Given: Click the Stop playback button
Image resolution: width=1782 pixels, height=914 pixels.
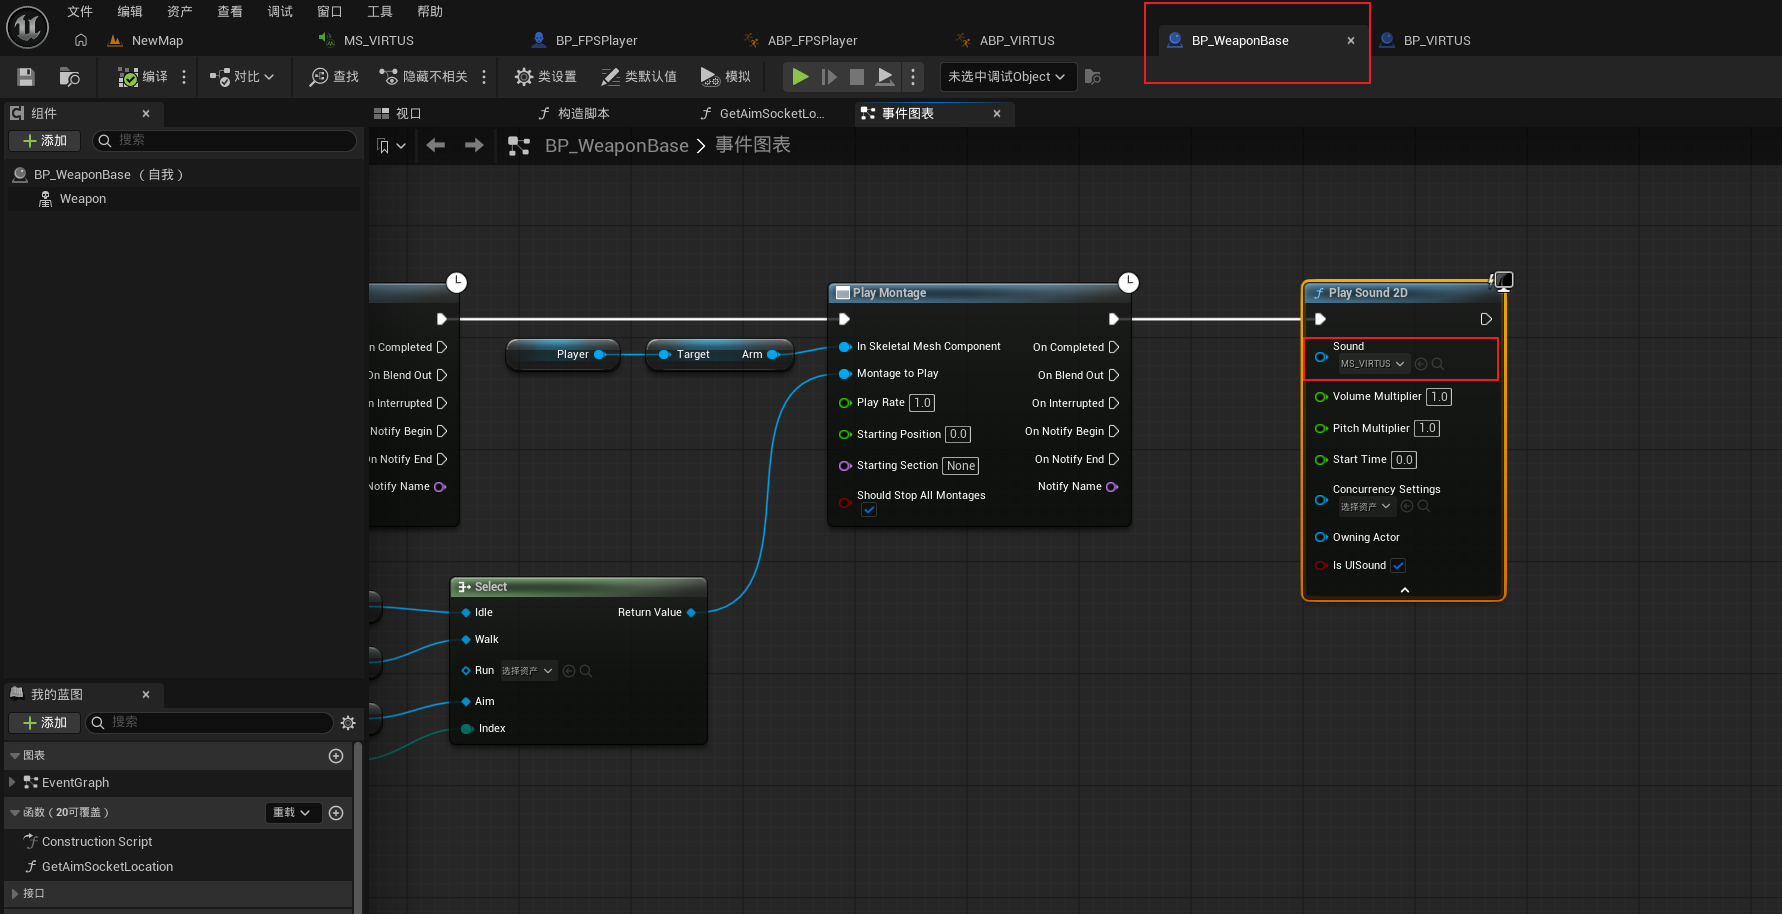Looking at the screenshot, I should pyautogui.click(x=857, y=76).
